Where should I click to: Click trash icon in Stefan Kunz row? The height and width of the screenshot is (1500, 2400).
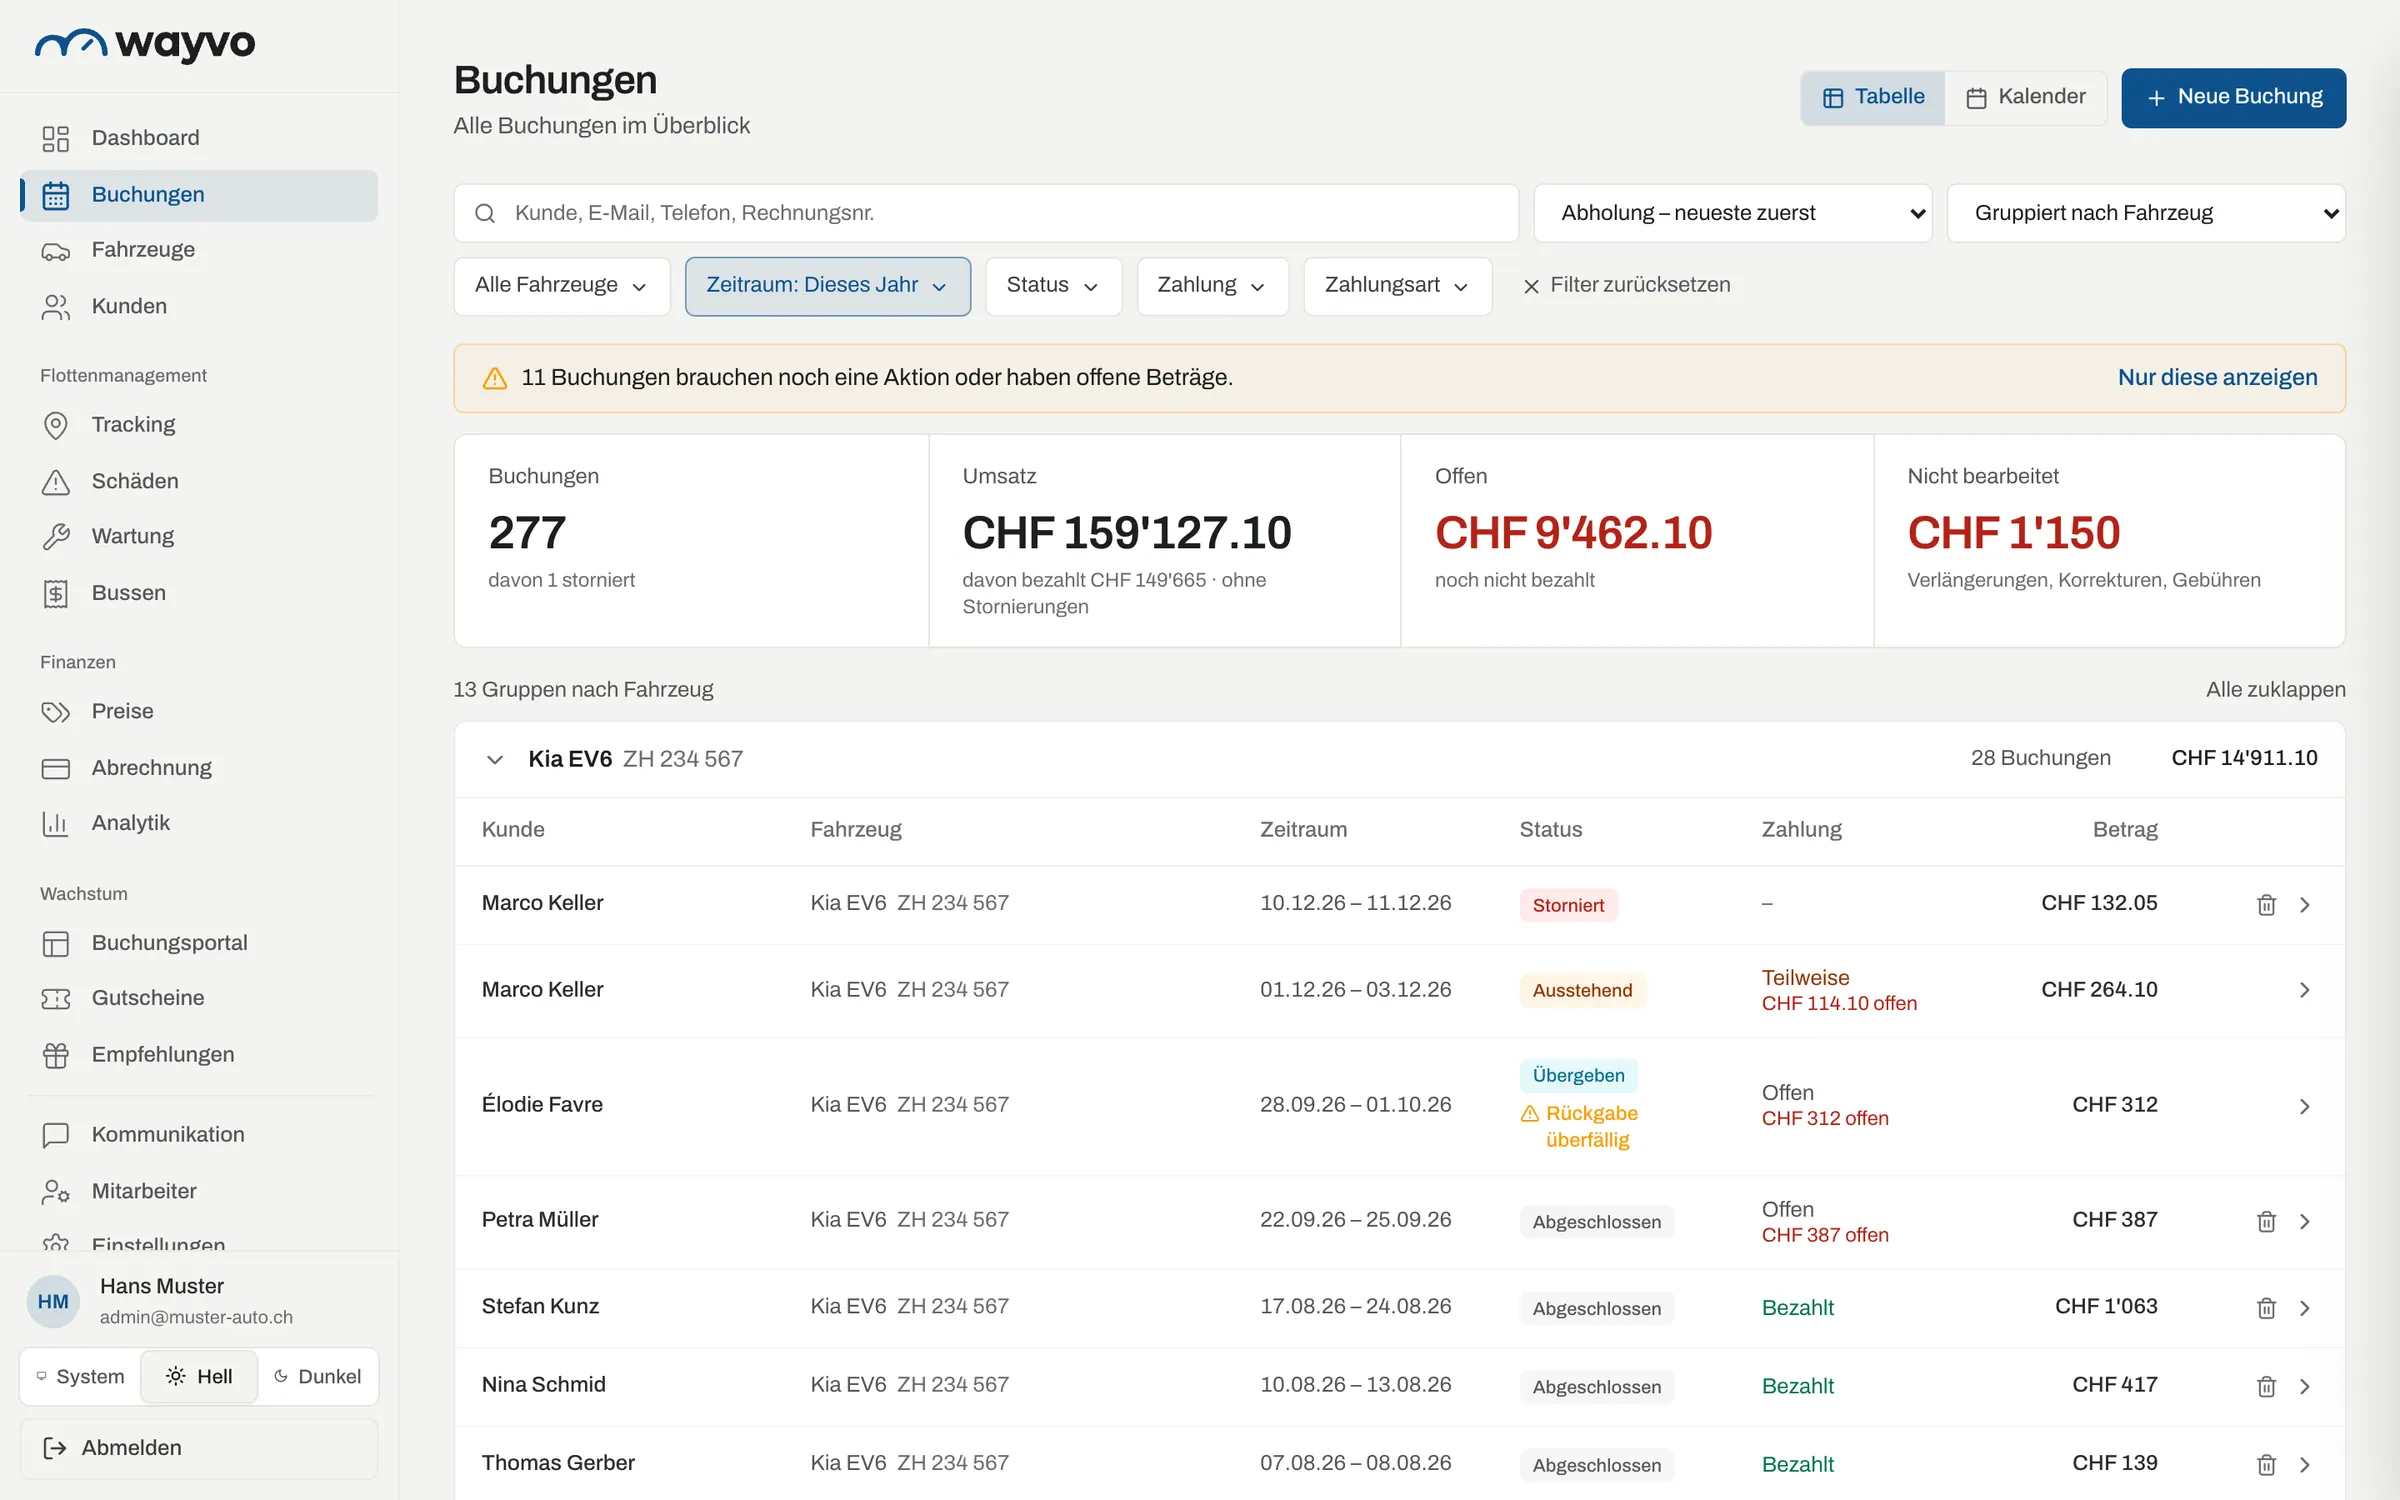coord(2266,1308)
